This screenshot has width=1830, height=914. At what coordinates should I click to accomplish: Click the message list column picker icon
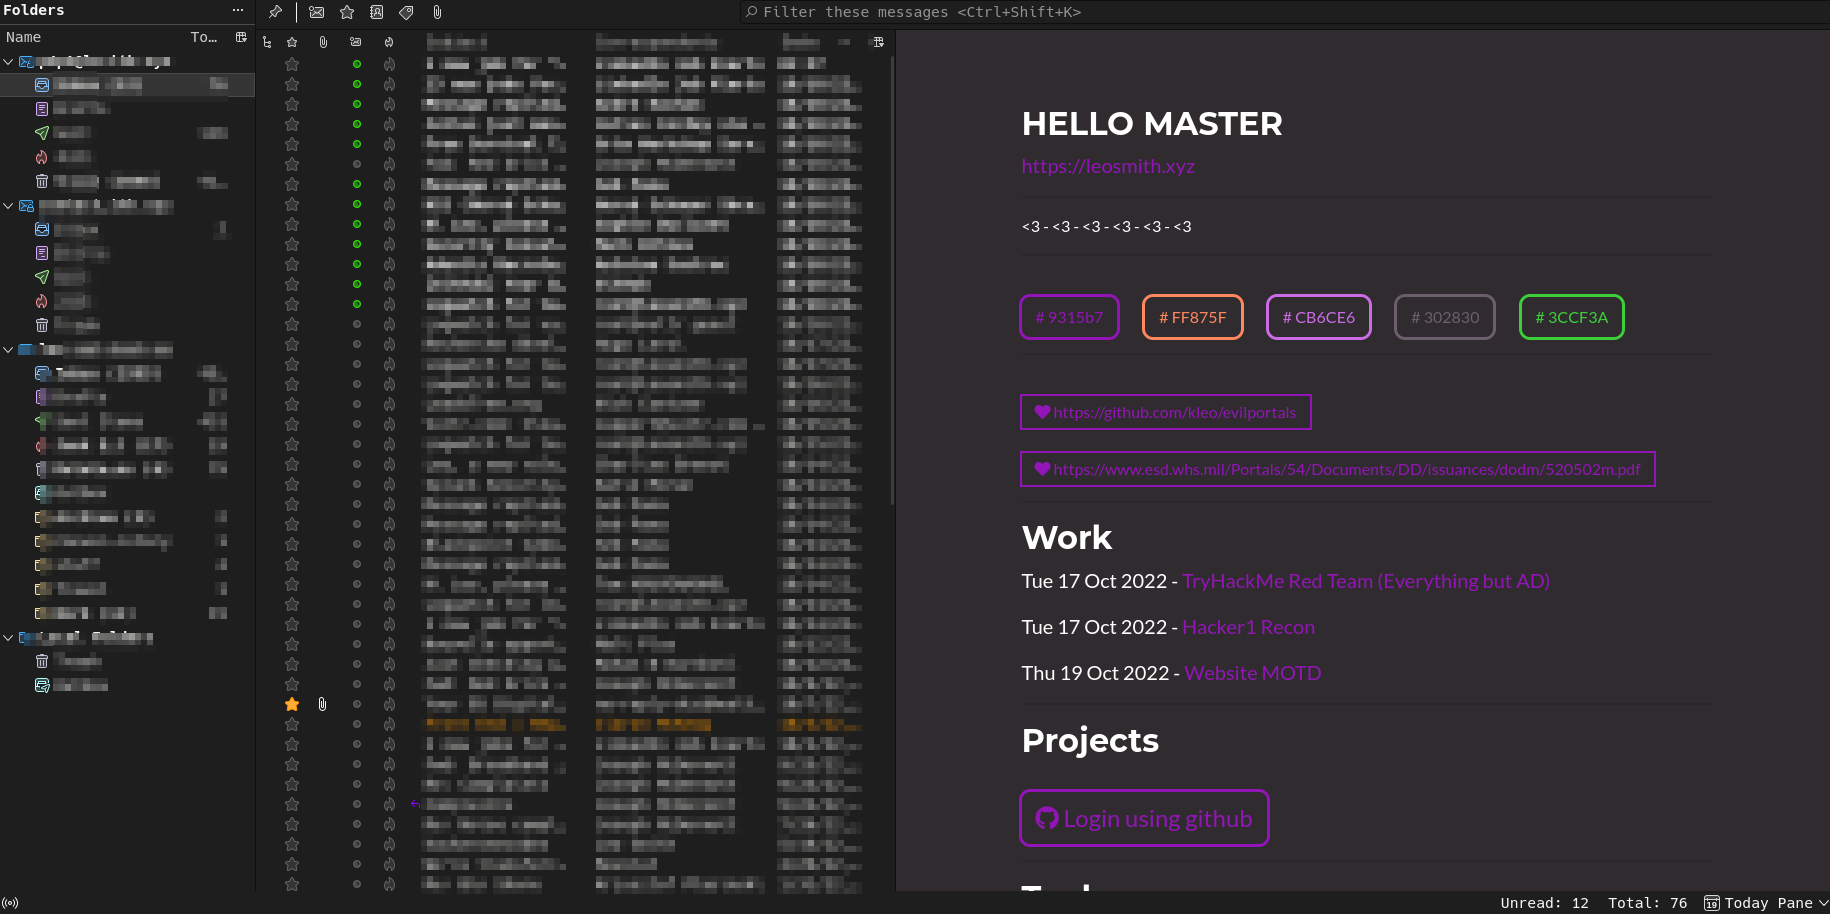[878, 42]
